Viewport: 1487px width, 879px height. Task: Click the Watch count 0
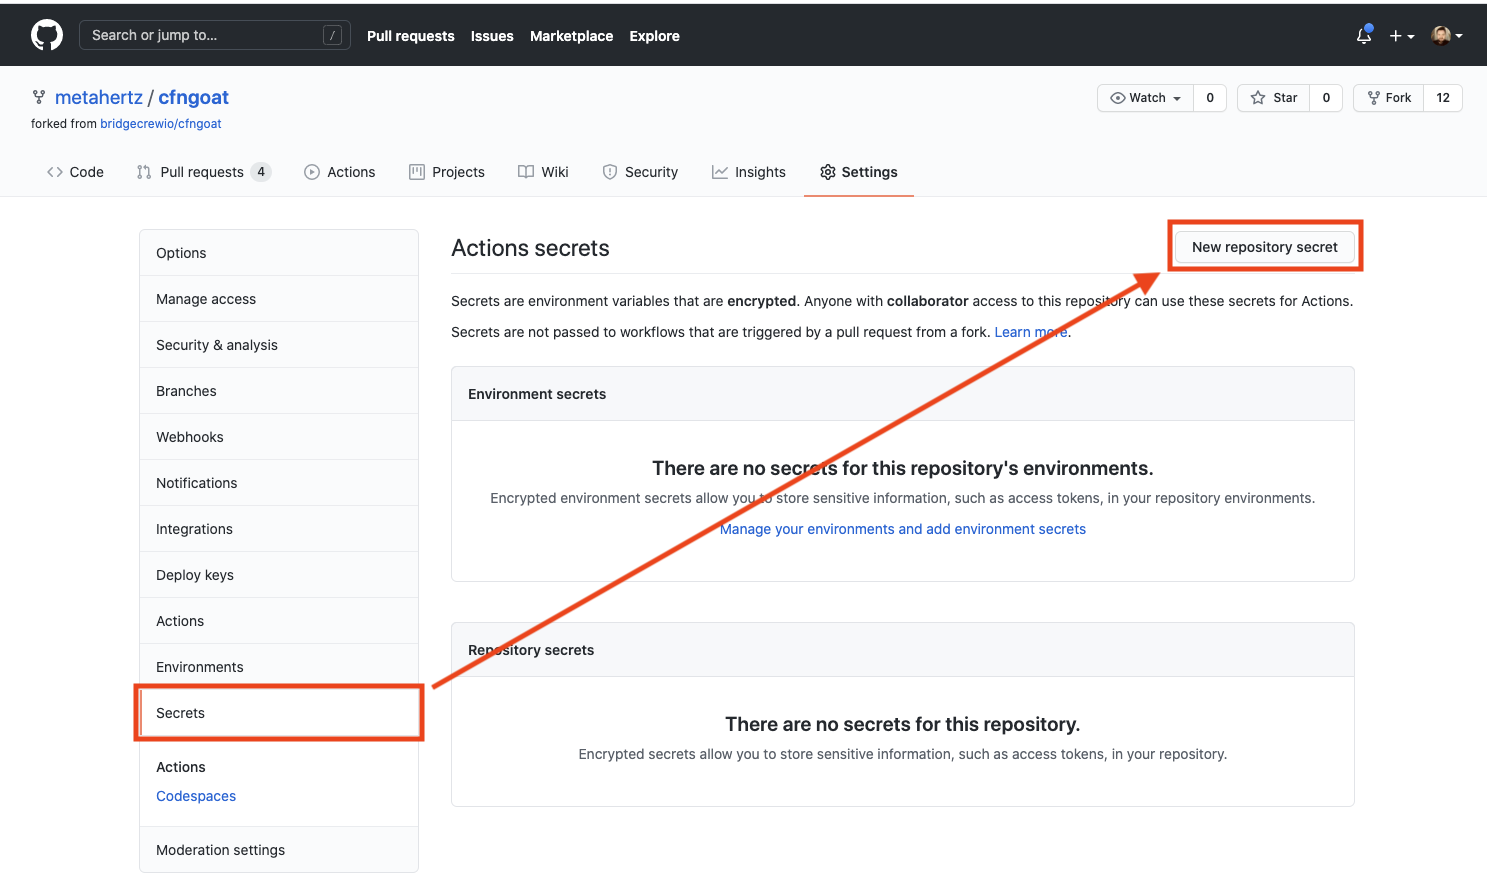click(1210, 98)
